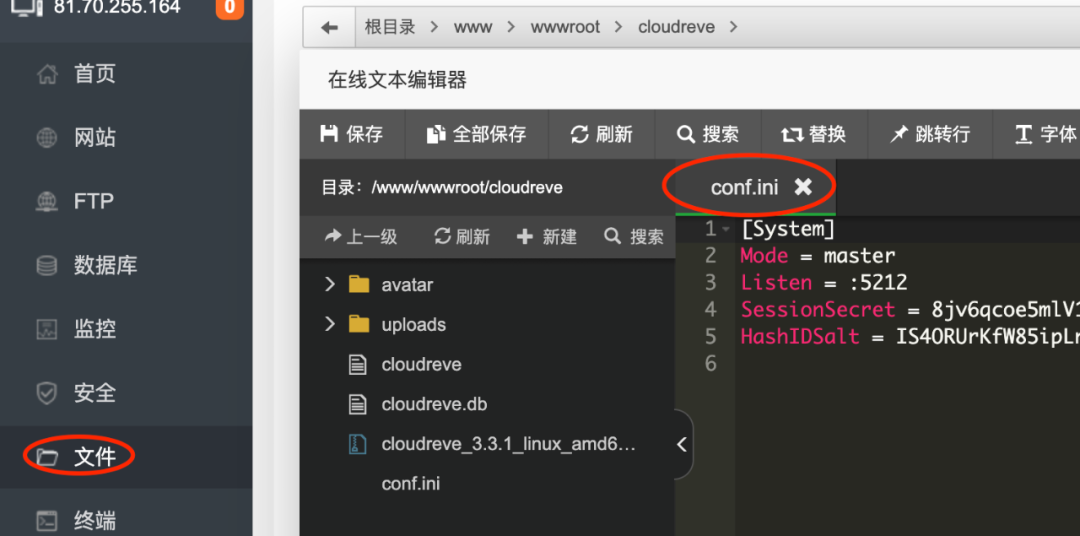Click the 字体 font button
Viewport: 1080px width, 536px height.
coord(1046,134)
